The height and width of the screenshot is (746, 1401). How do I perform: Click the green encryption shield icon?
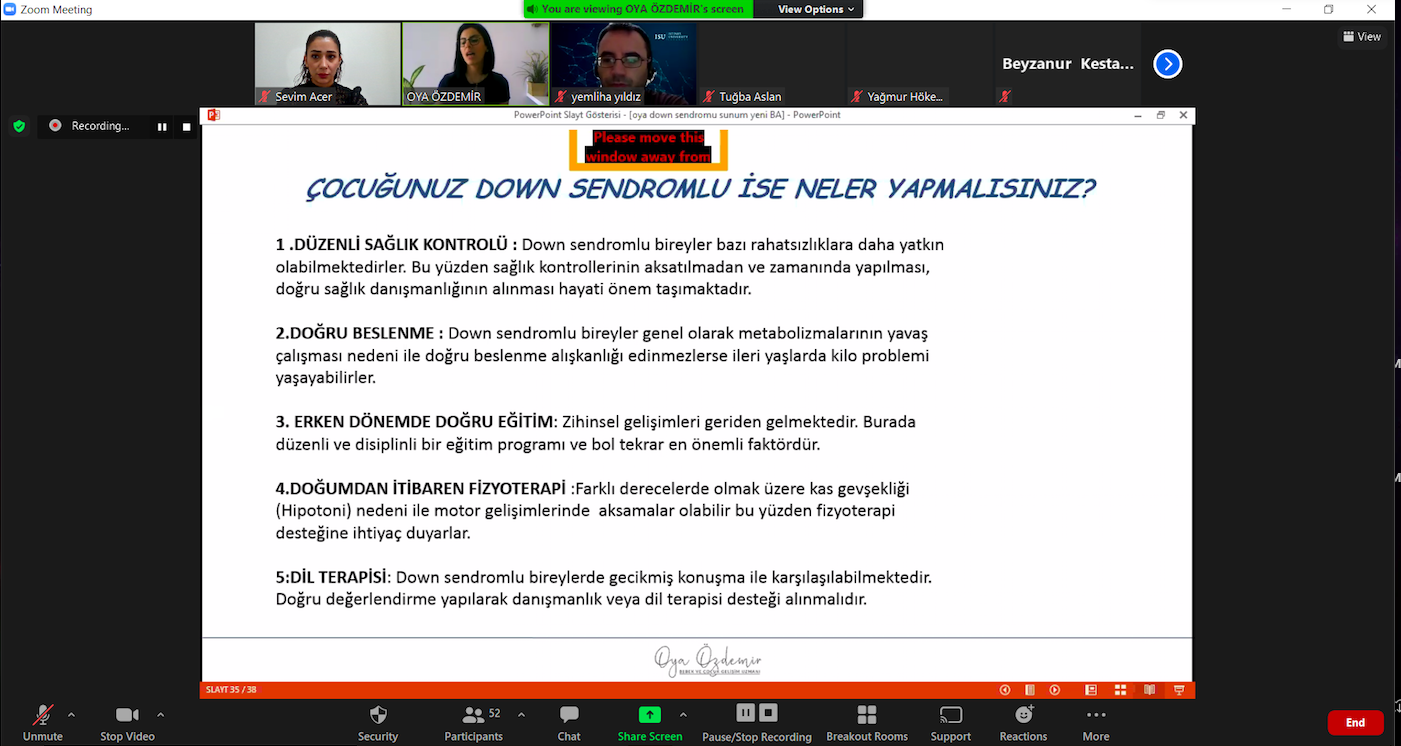[x=19, y=126]
